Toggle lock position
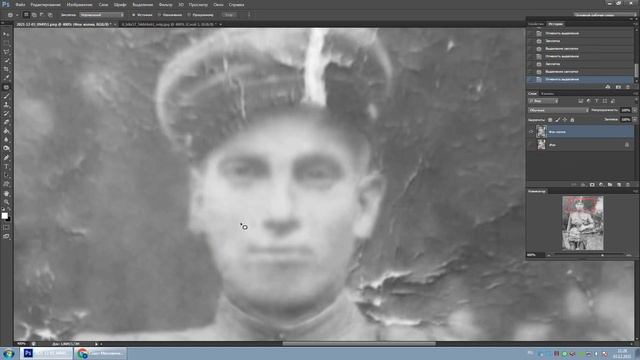 (x=564, y=120)
